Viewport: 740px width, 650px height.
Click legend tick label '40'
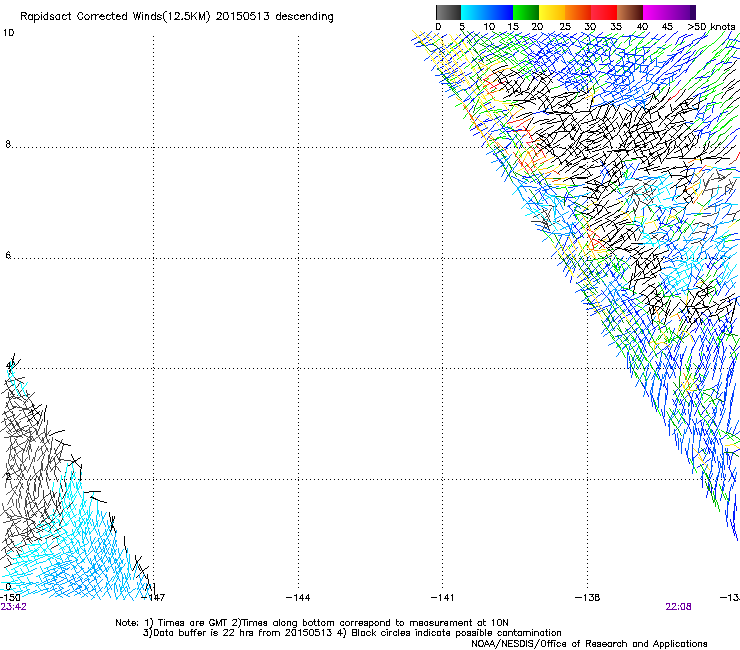click(x=642, y=26)
